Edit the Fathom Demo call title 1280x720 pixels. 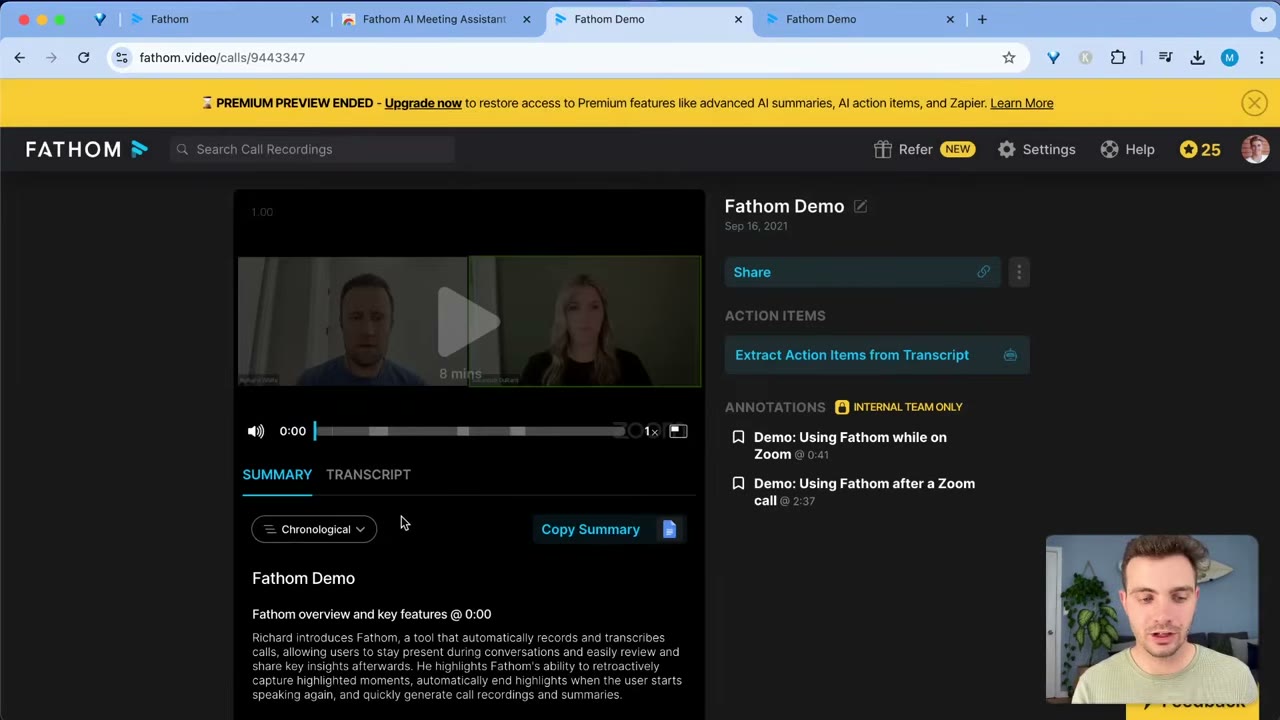[x=860, y=206]
